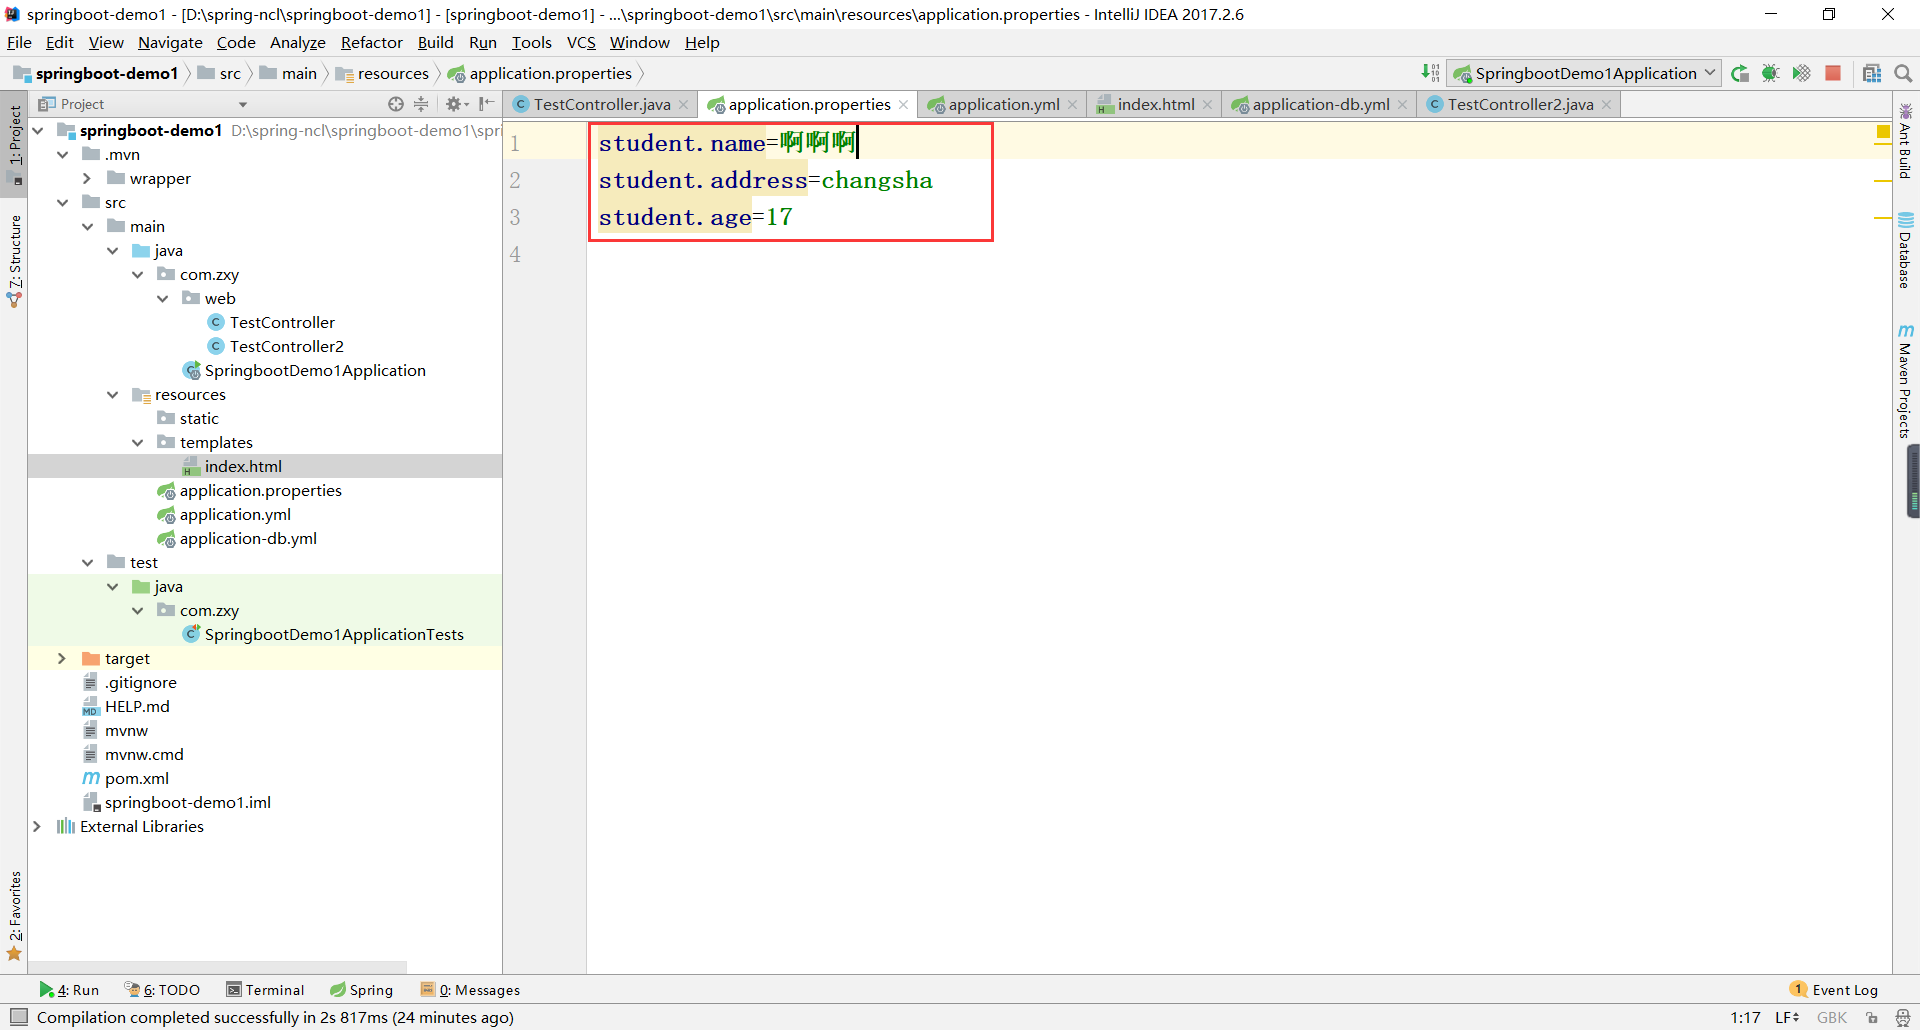Stop the running application with red square
Screen dimensions: 1920x1030
tap(1833, 73)
